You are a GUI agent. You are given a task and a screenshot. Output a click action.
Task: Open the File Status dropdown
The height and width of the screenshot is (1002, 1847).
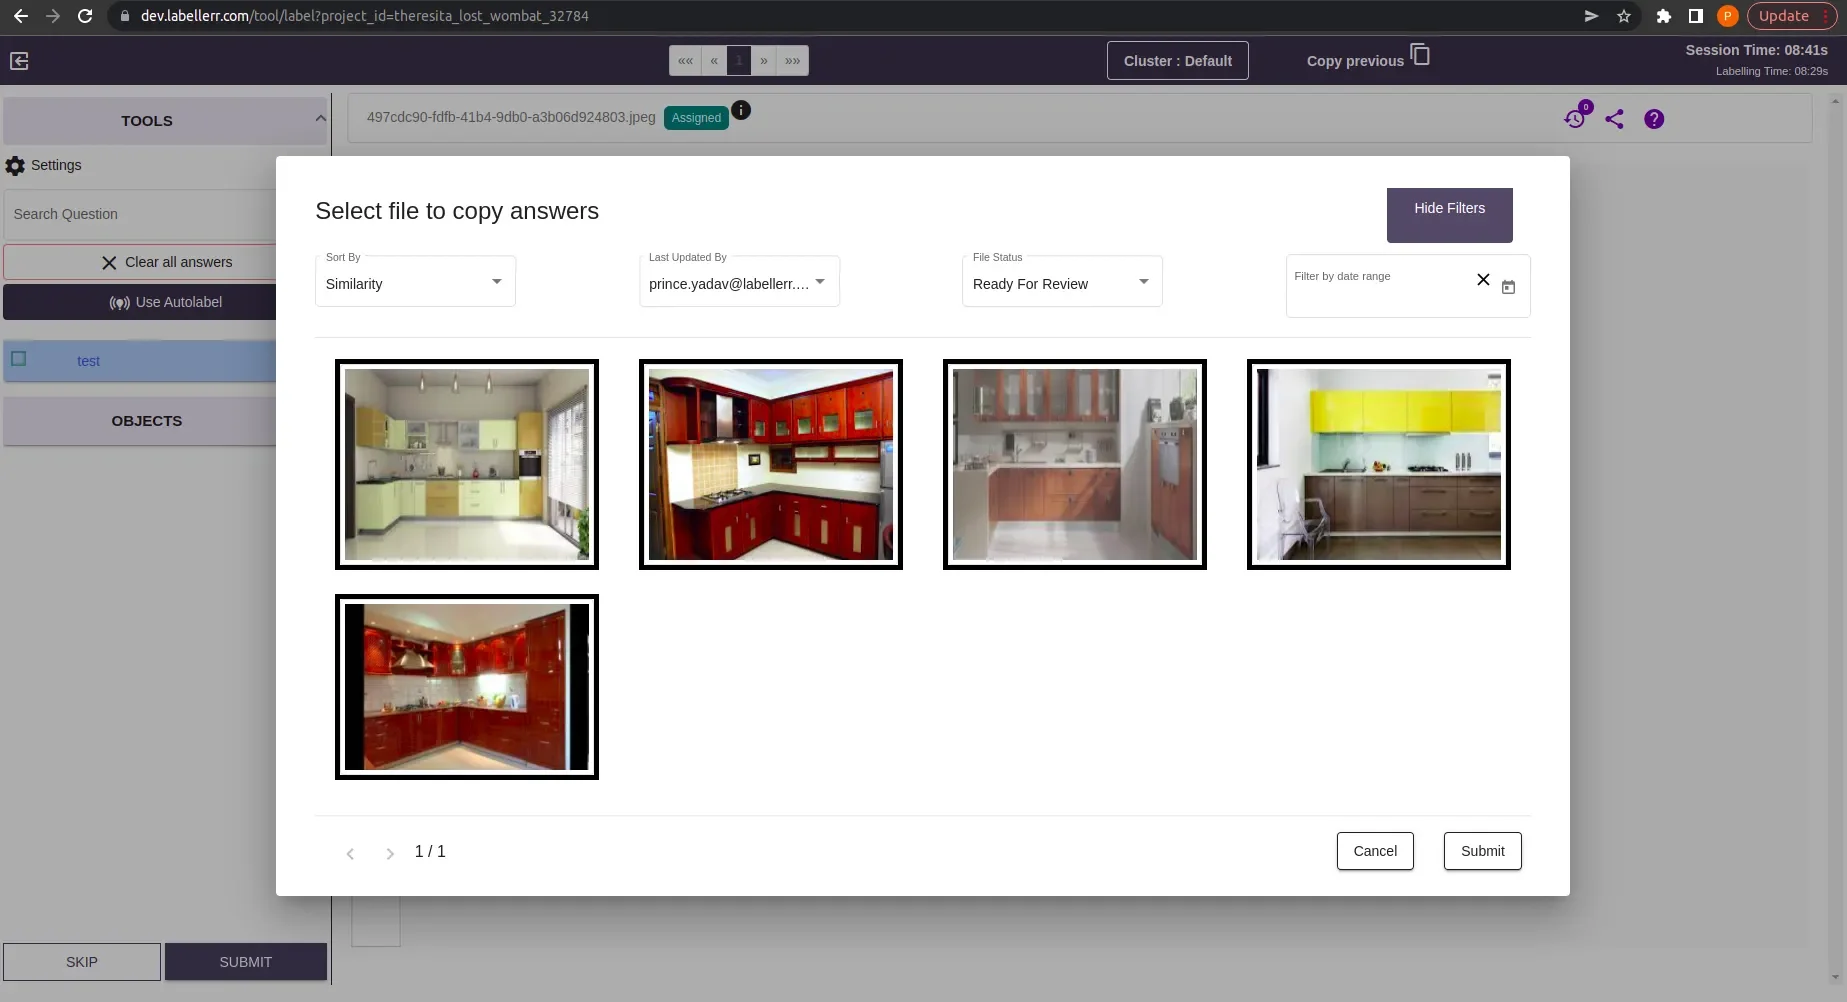pyautogui.click(x=1062, y=282)
